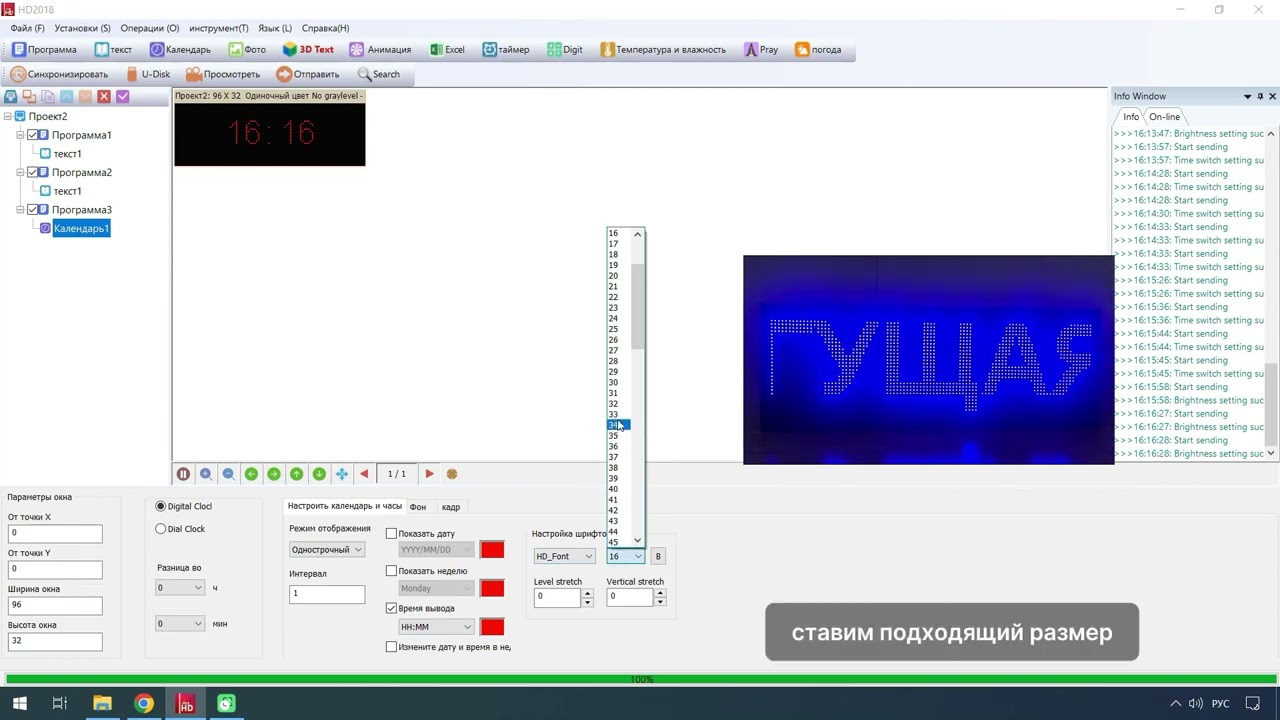
Task: Add a new Программа from the toolbar
Action: [44, 49]
